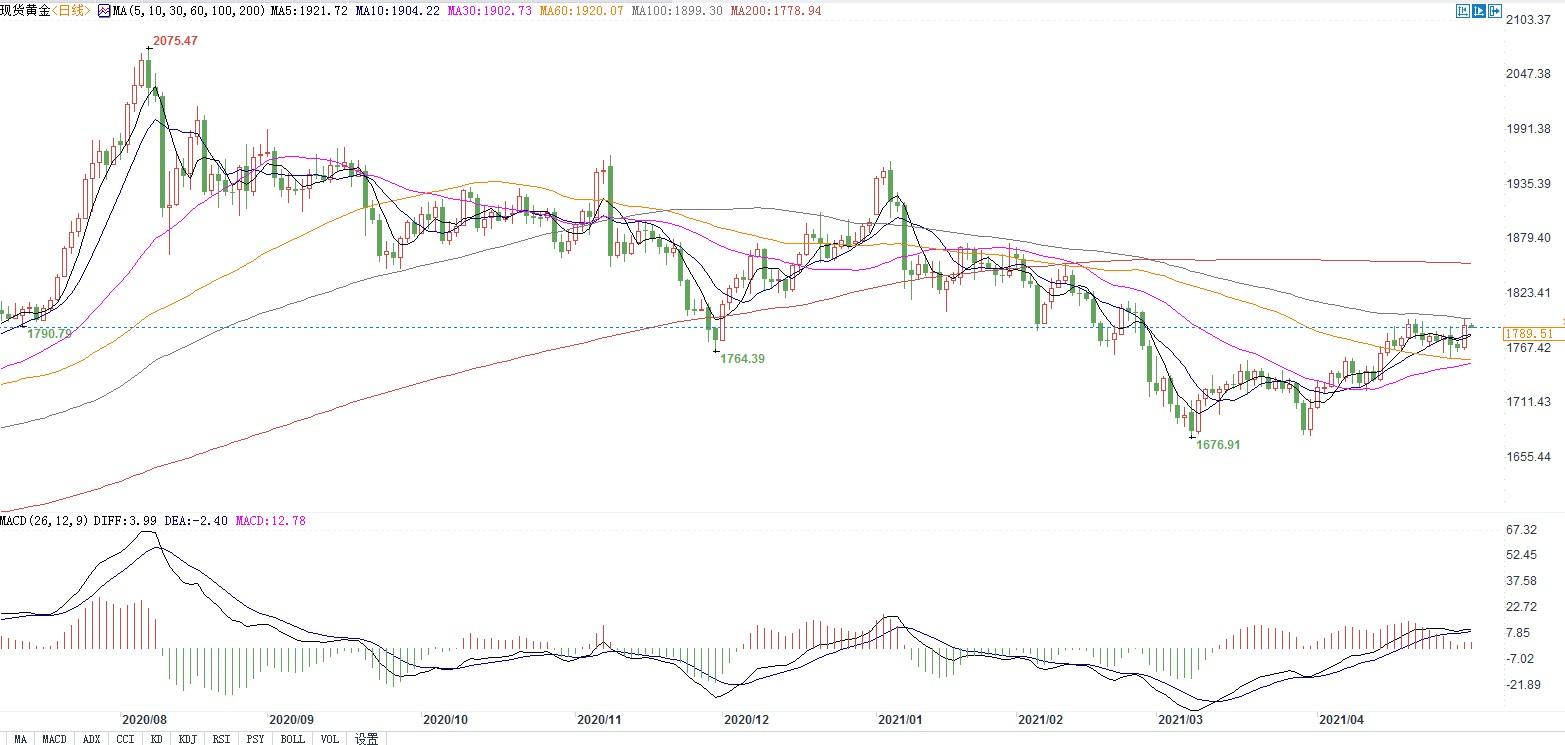1565x745 pixels.
Task: Click the 2020/10 date label on time axis
Action: (446, 719)
